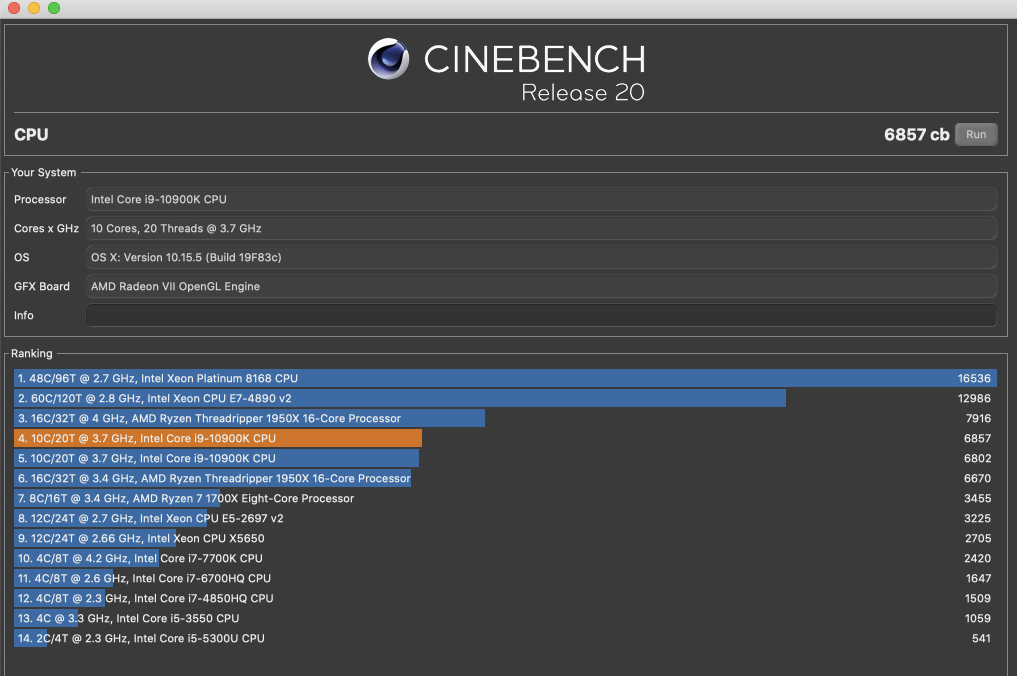Select ranking row 11 Core i7-6700HQ
1017x676 pixels.
tap(505, 578)
